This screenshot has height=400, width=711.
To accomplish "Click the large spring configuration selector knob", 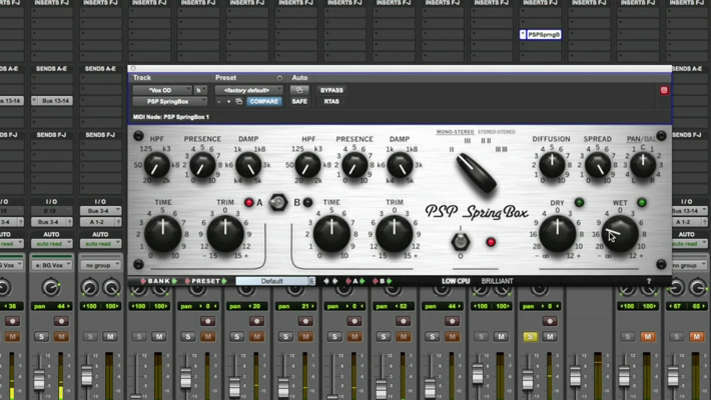I will [476, 173].
